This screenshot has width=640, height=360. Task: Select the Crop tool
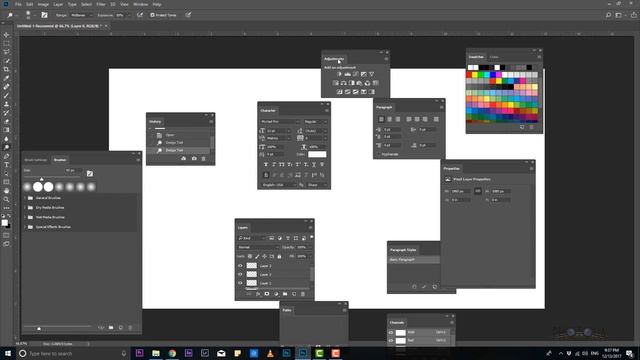7,69
